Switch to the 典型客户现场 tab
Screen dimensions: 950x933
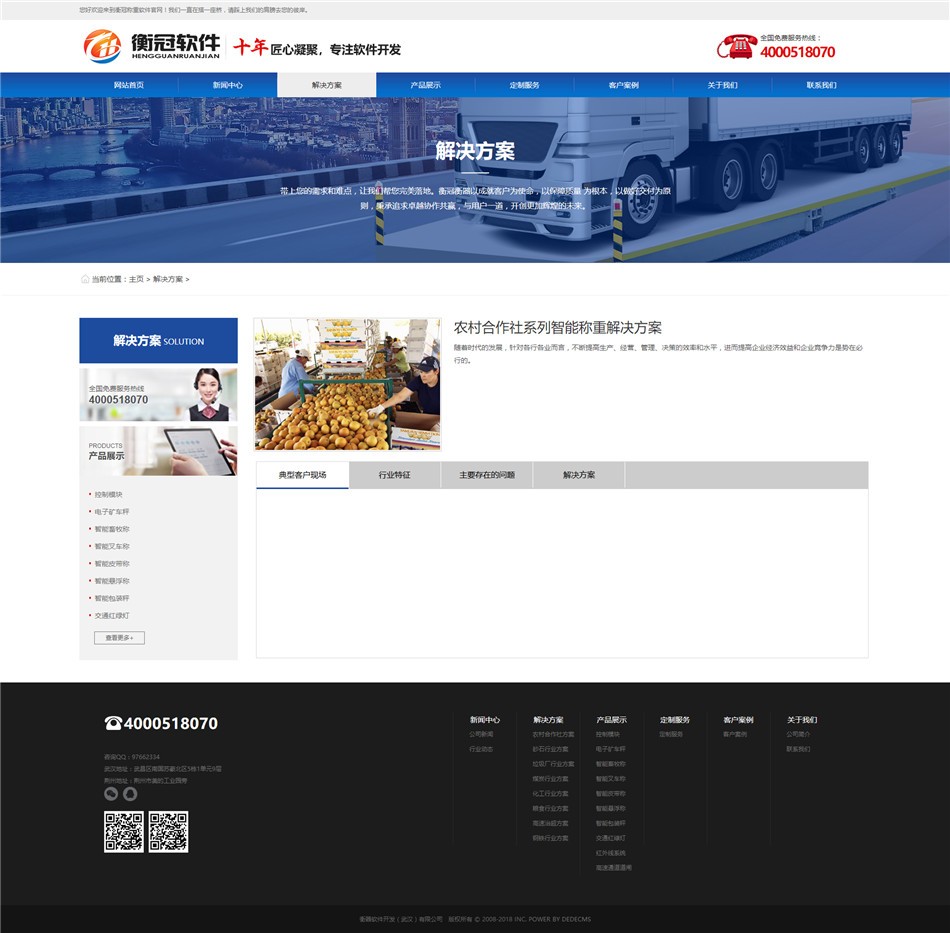(302, 475)
